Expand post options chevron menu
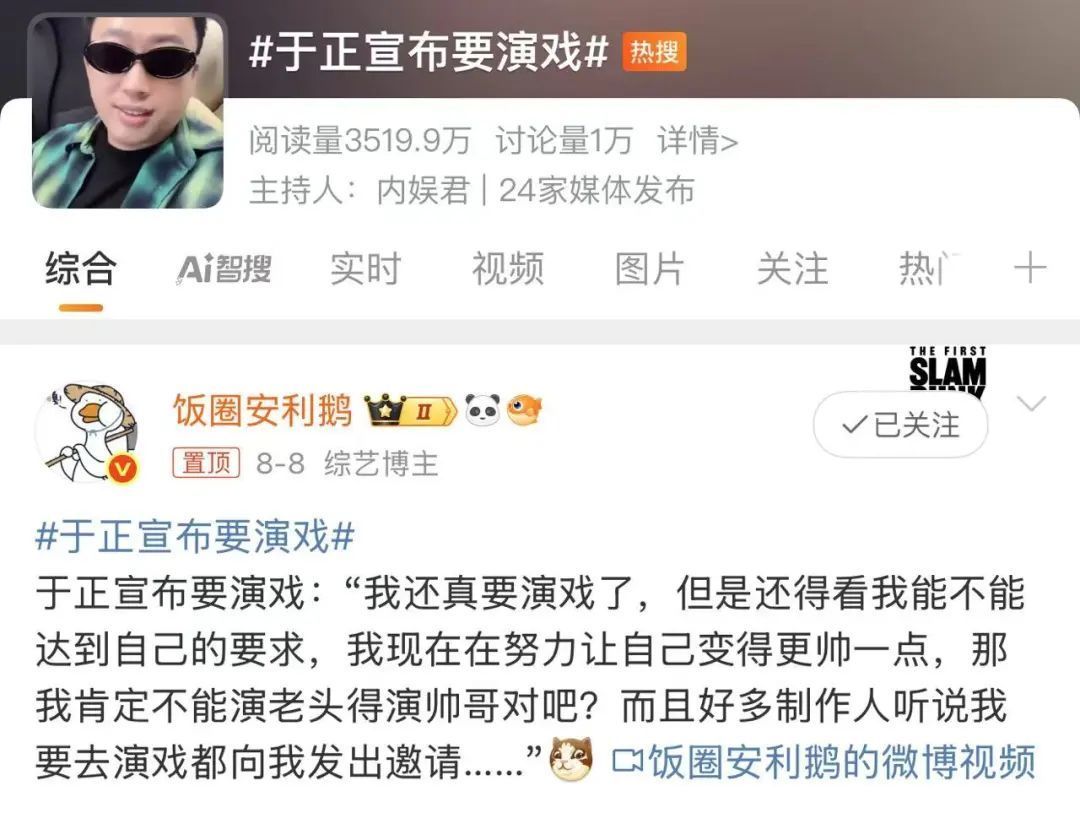 pos(1031,404)
